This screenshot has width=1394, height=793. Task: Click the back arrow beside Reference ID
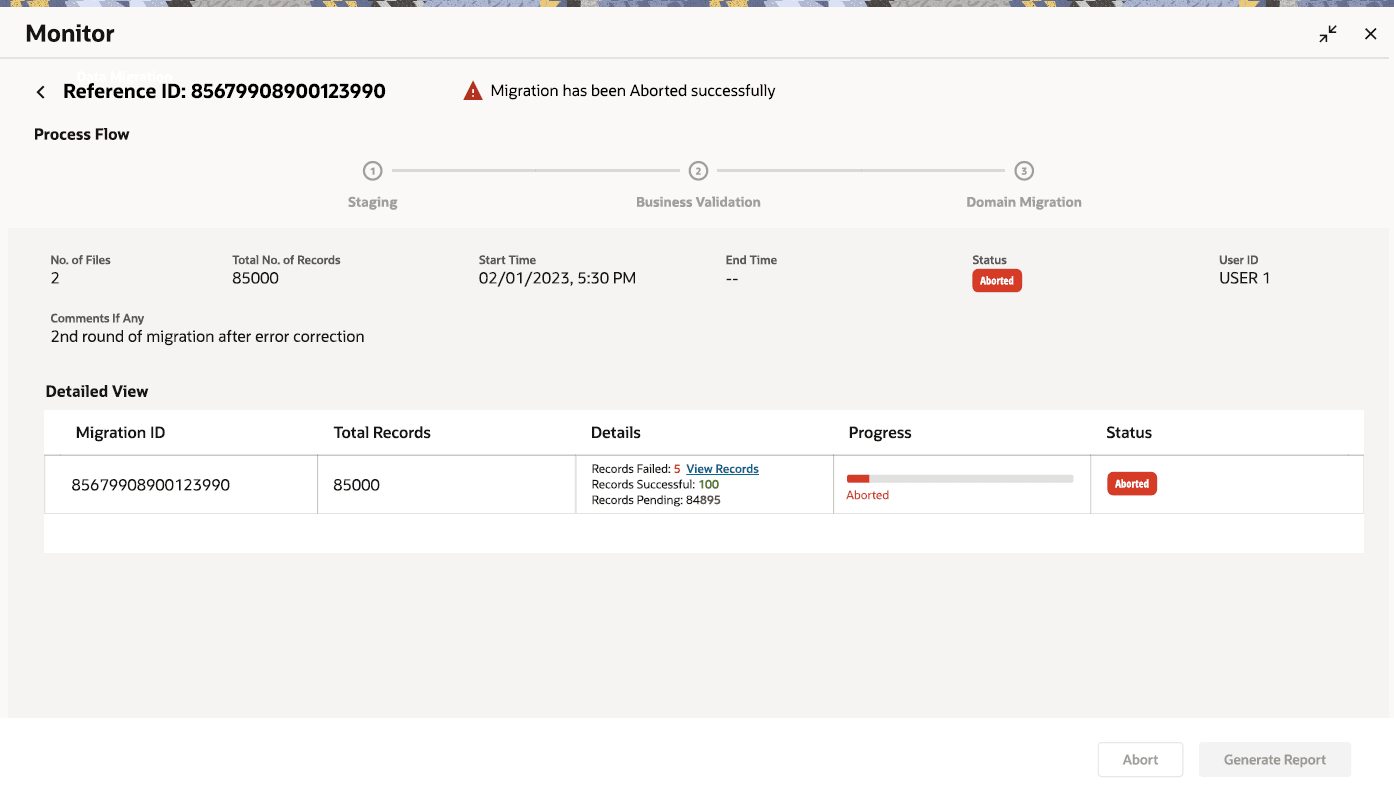(x=41, y=92)
